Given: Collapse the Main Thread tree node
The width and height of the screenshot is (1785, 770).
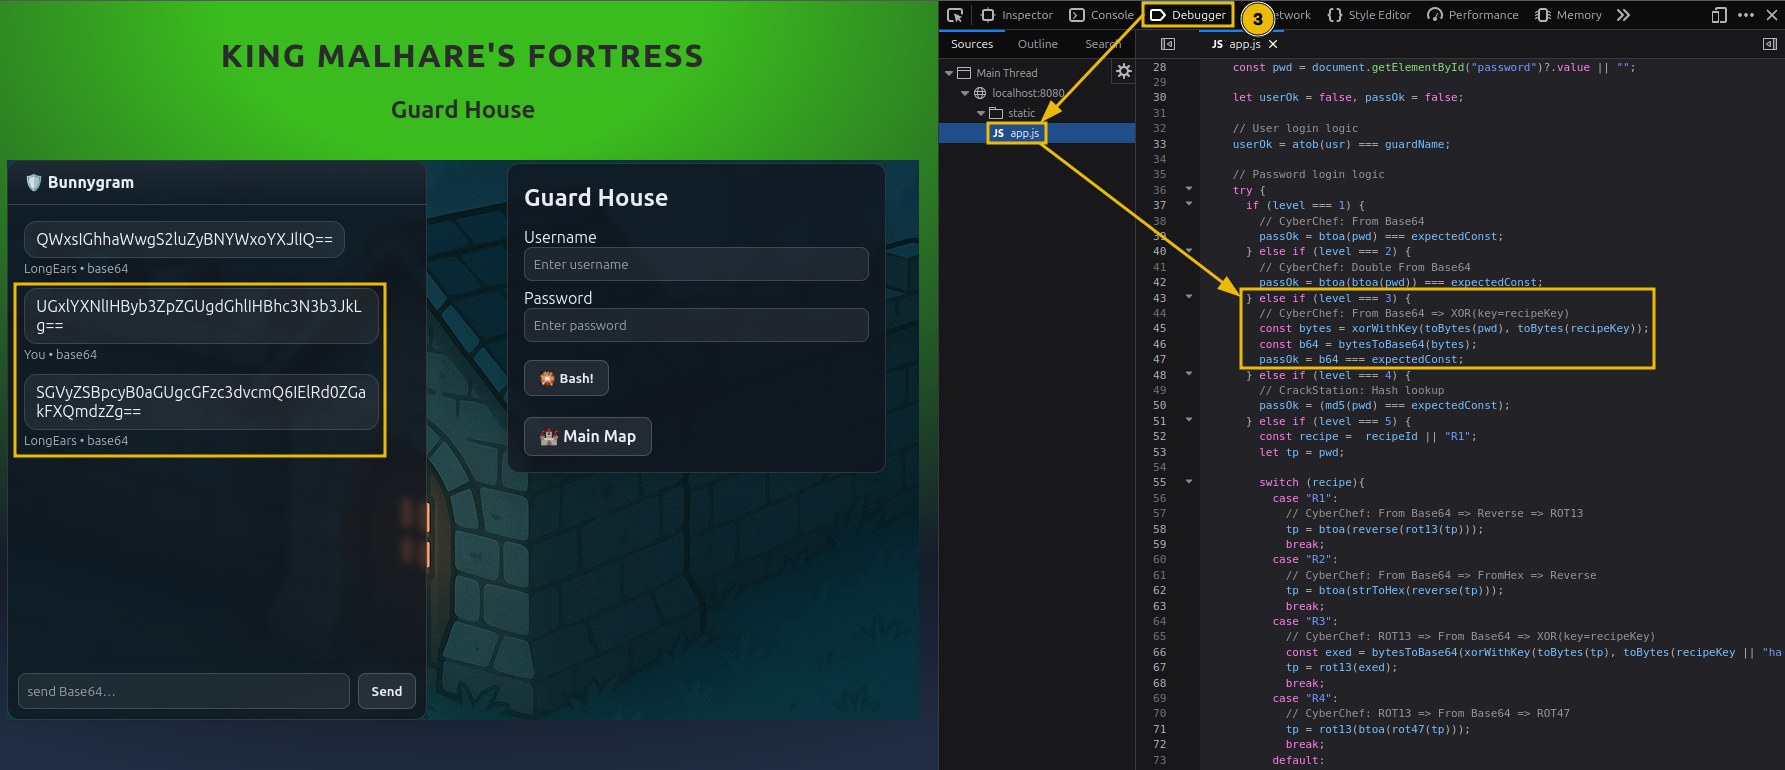Looking at the screenshot, I should pyautogui.click(x=949, y=73).
